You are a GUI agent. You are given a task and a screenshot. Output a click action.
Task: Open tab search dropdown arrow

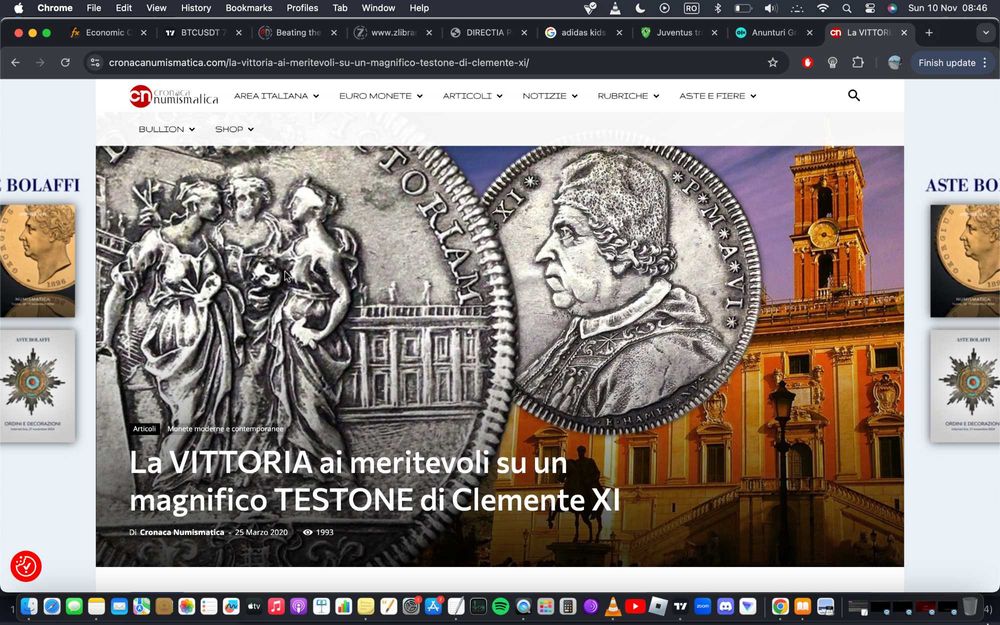pyautogui.click(x=985, y=33)
